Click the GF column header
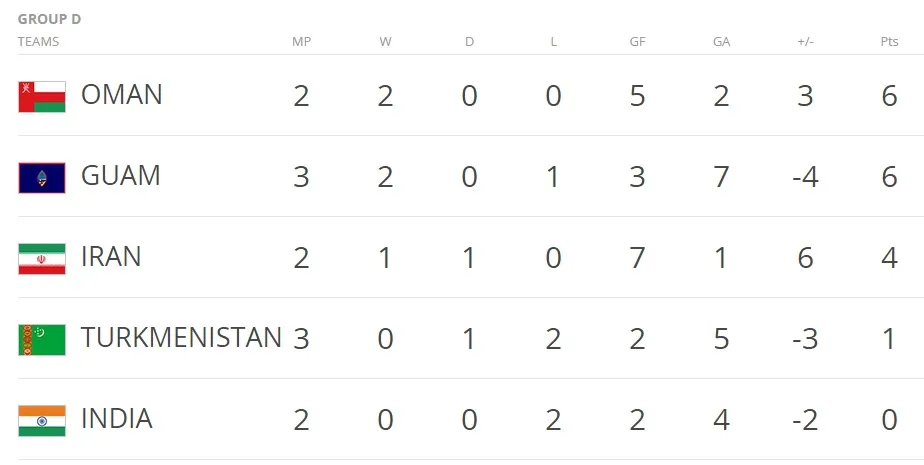This screenshot has height=465, width=924. point(637,42)
